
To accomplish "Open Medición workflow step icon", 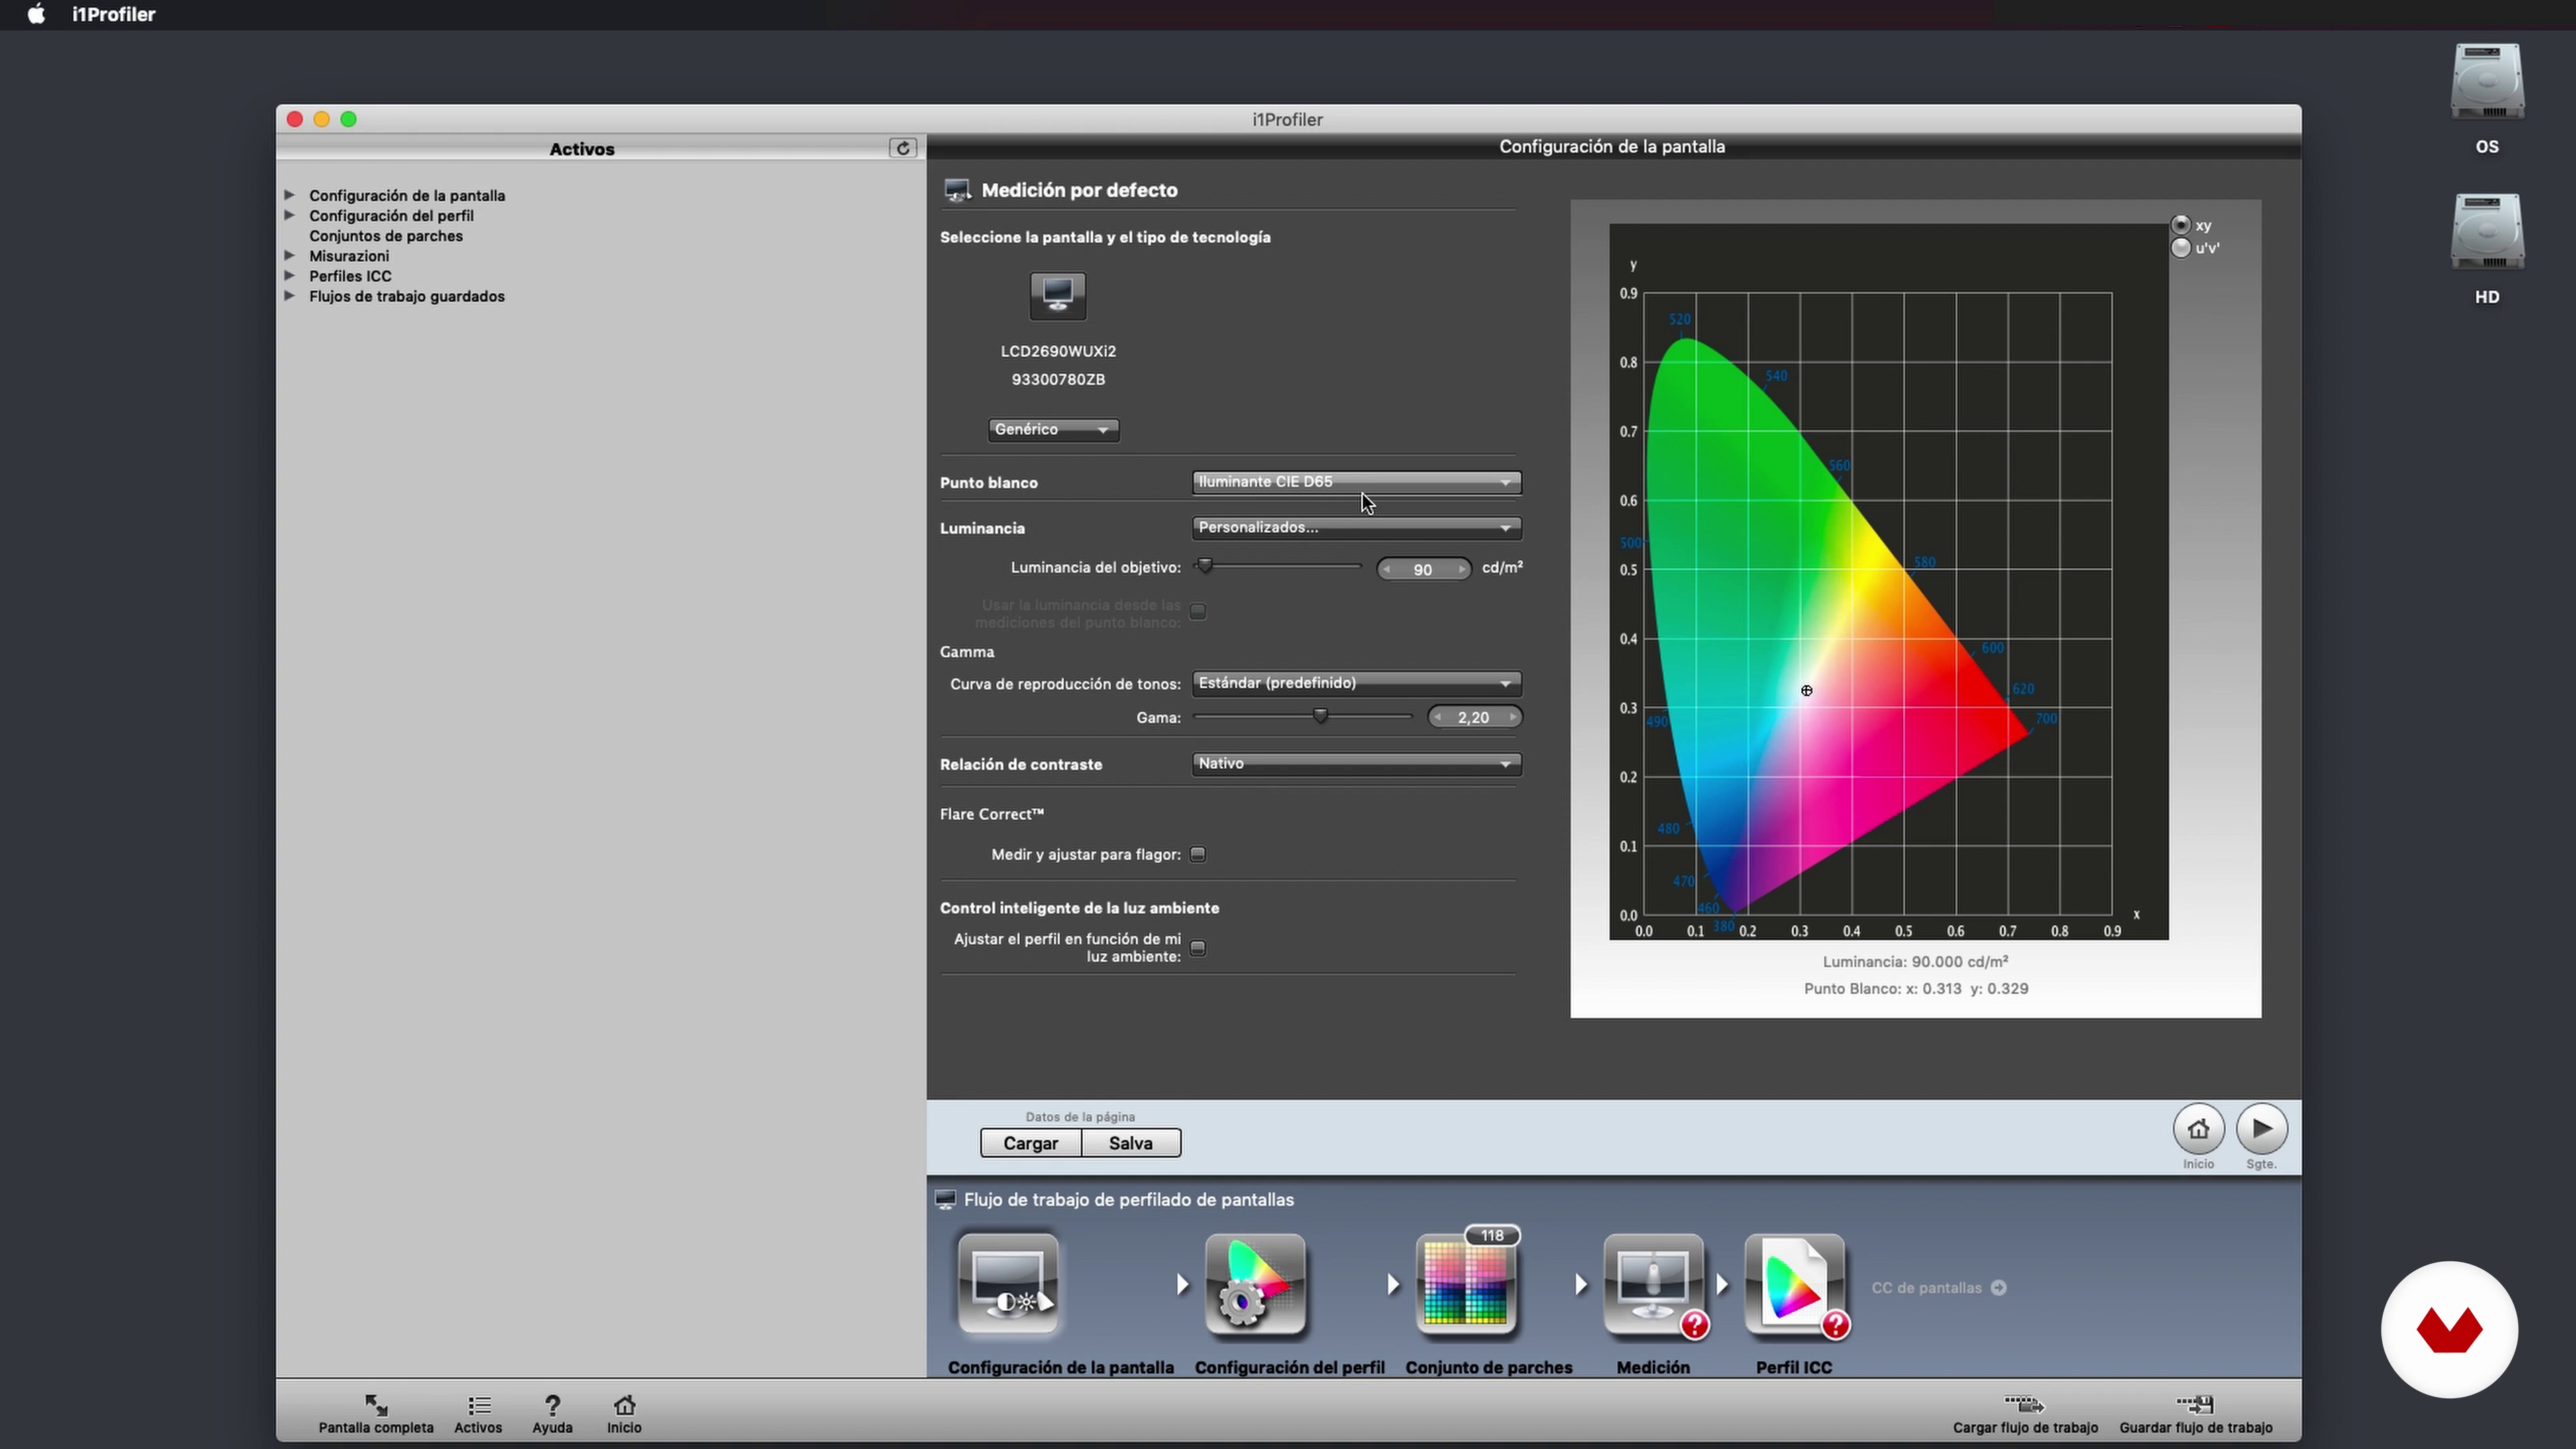I will pos(1653,1284).
